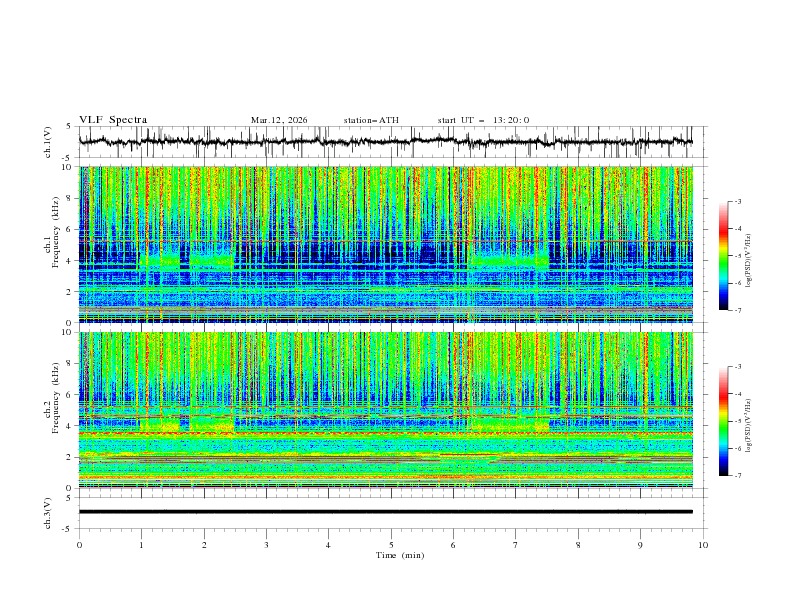Screen dimensions: 792x612
Task: Click the 'start UT = 13:20:0' text
Action: [x=483, y=120]
